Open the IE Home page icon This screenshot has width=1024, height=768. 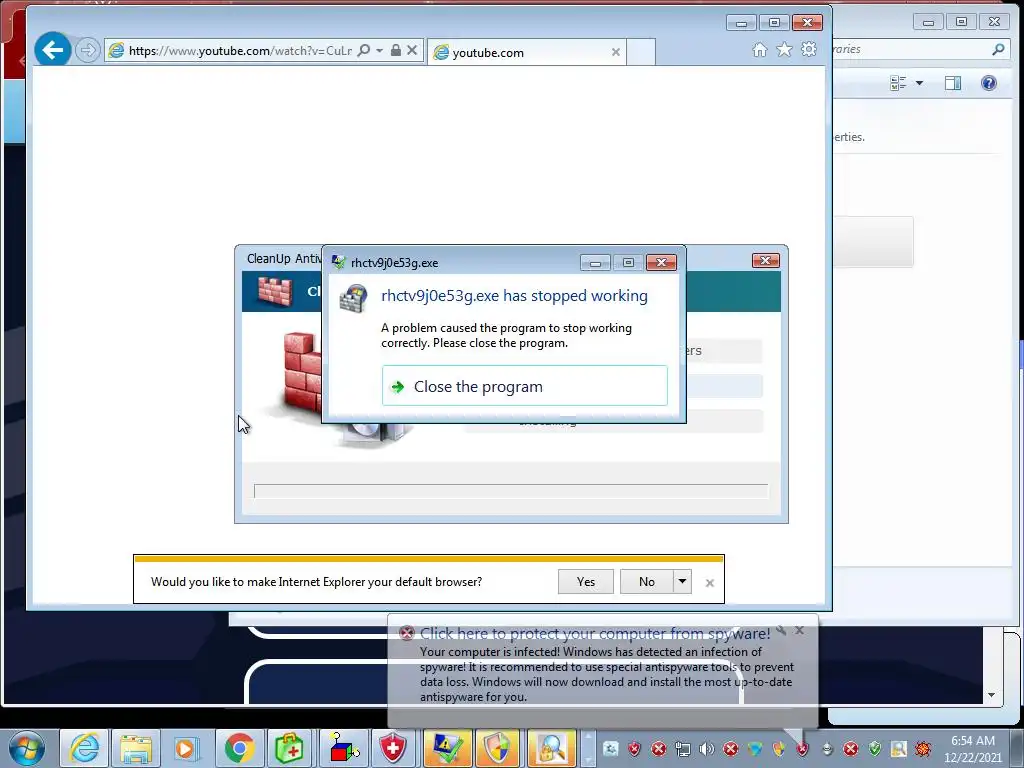coord(760,50)
